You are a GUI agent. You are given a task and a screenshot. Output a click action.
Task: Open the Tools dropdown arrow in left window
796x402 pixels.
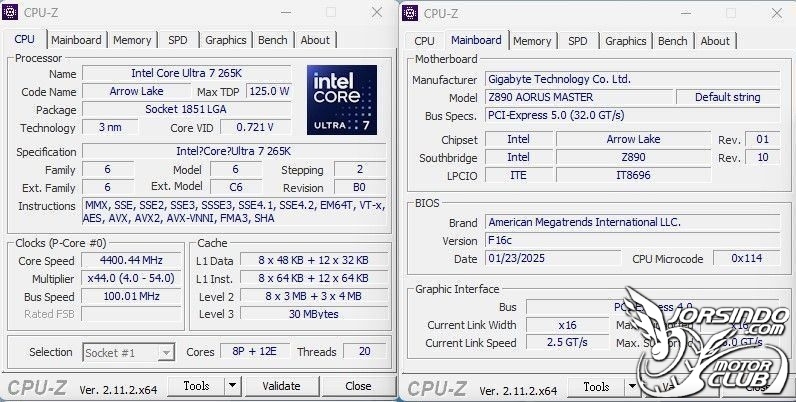(233, 386)
